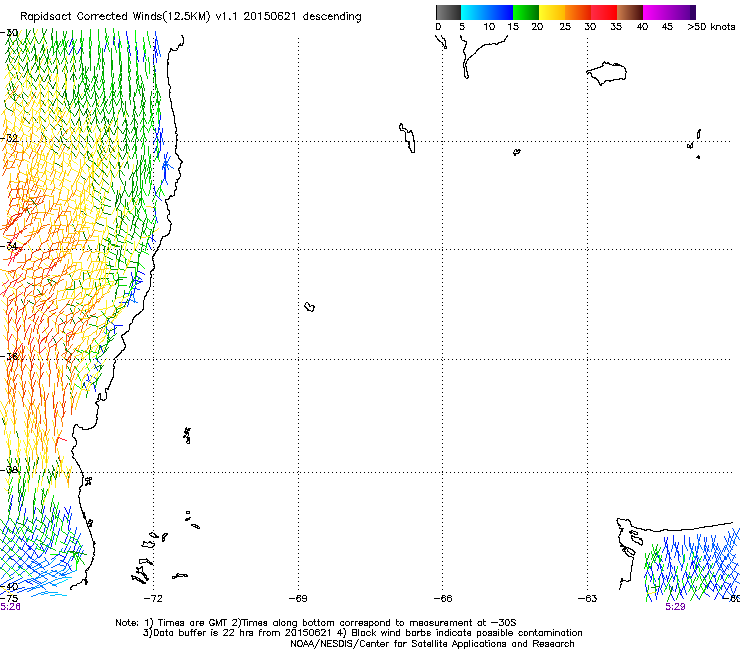
Task: Click the '-38' latitude axis label
Action: (x=9, y=470)
